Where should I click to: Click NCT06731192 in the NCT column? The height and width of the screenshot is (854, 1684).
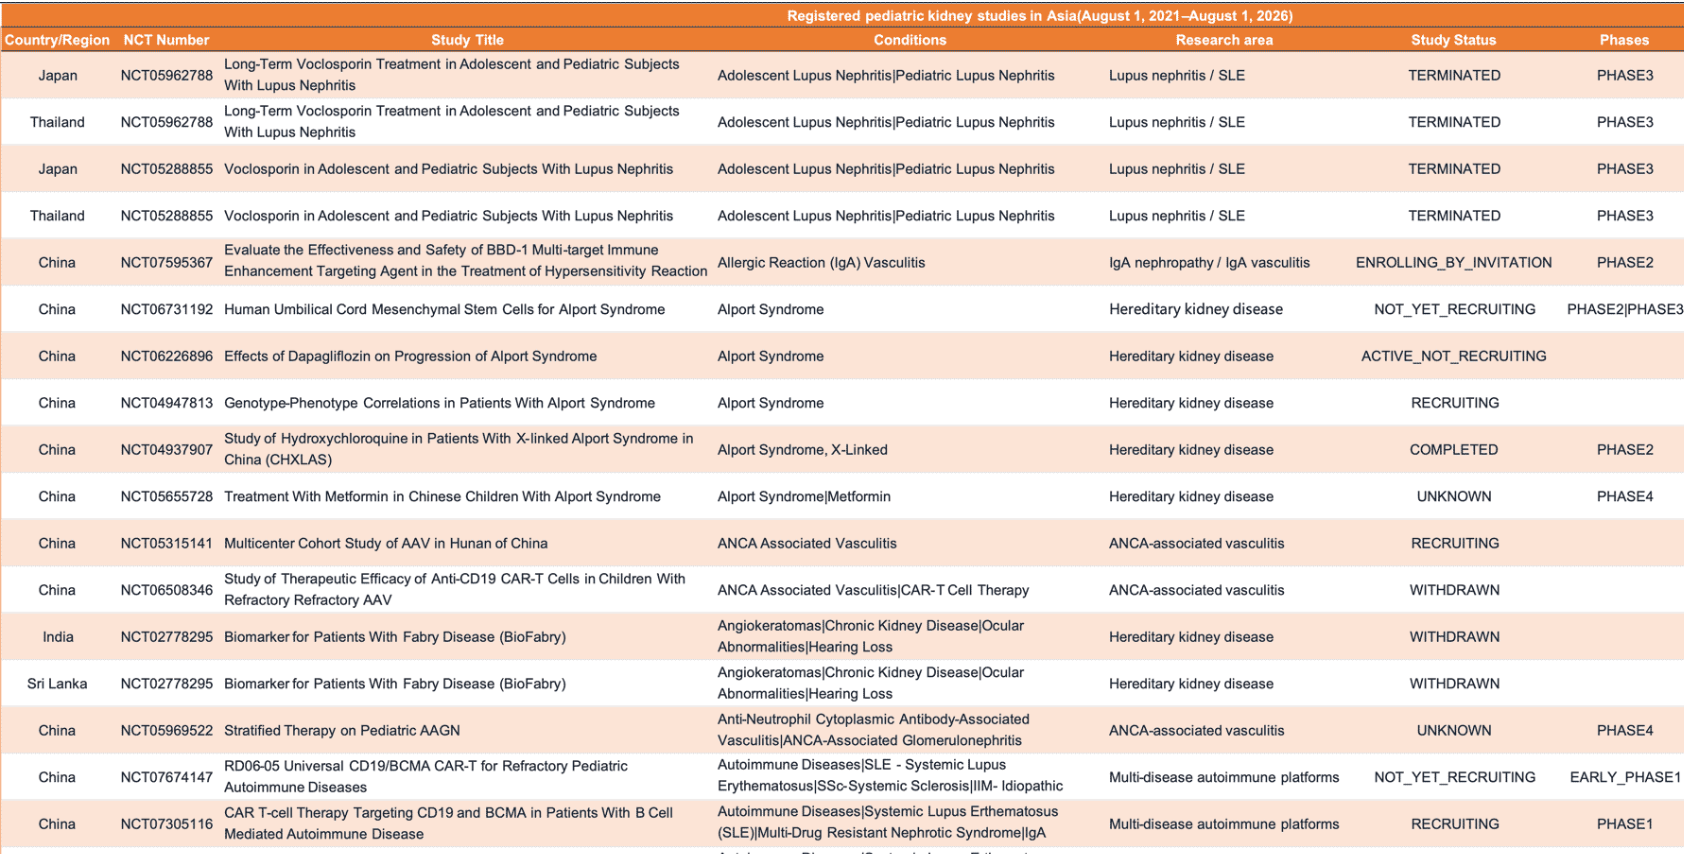click(x=166, y=309)
